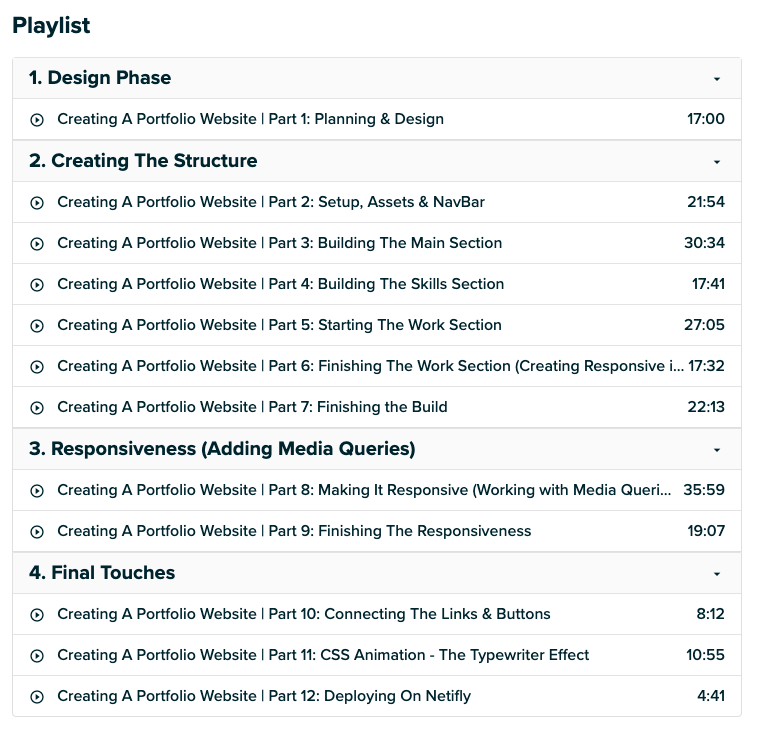Click play icon beside Part 2: Setup, Assets & NavBar
Image resolution: width=759 pixels, height=737 pixels.
click(x=37, y=203)
